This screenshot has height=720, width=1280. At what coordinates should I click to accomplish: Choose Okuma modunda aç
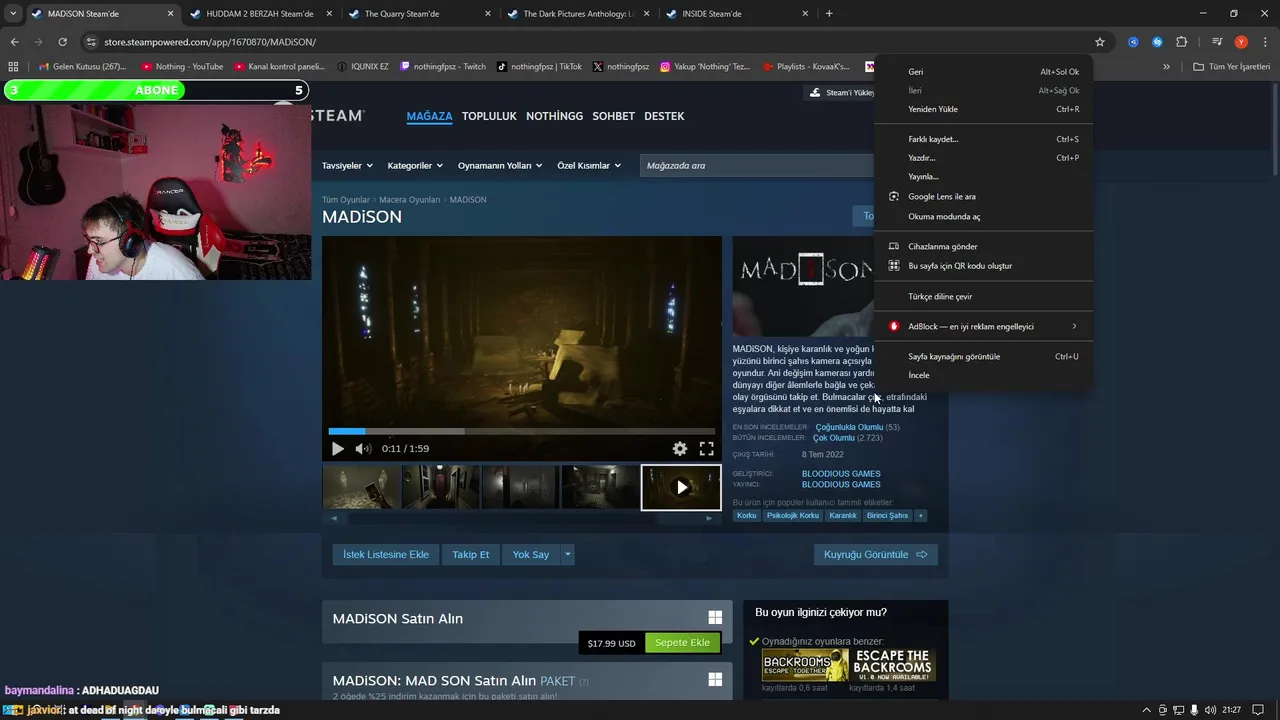[984, 216]
